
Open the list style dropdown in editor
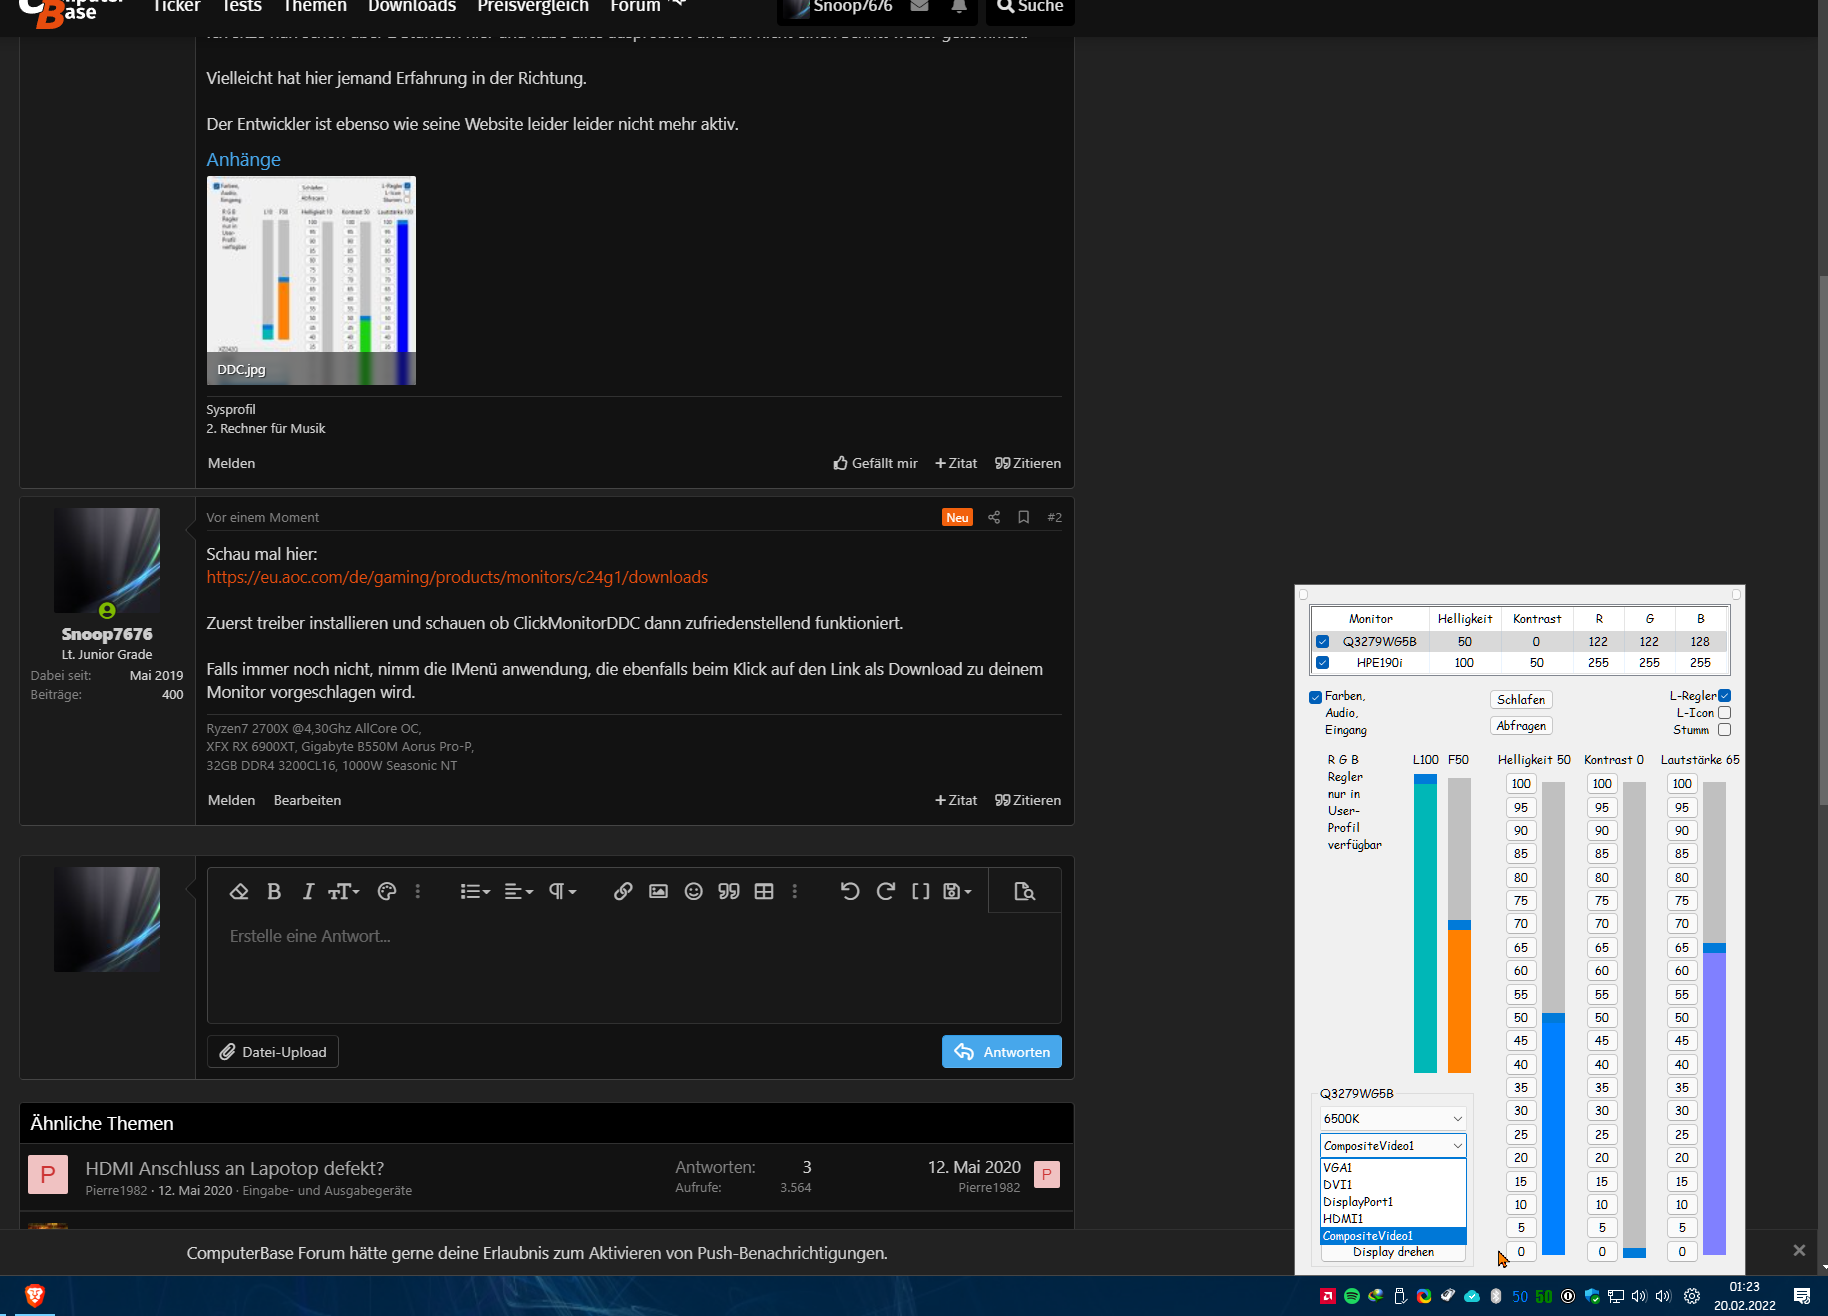point(475,891)
